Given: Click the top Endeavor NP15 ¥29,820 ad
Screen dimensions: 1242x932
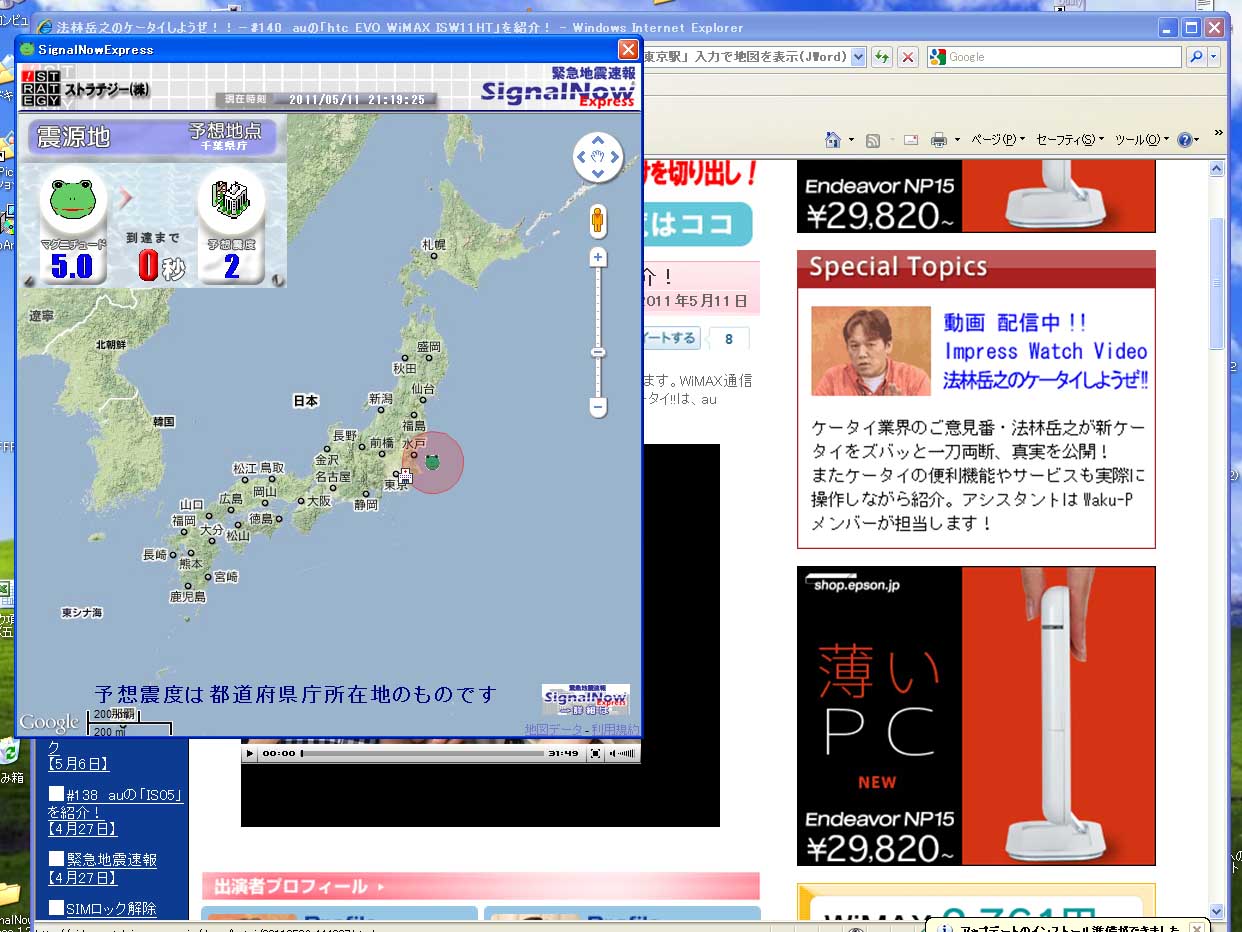Looking at the screenshot, I should point(976,196).
